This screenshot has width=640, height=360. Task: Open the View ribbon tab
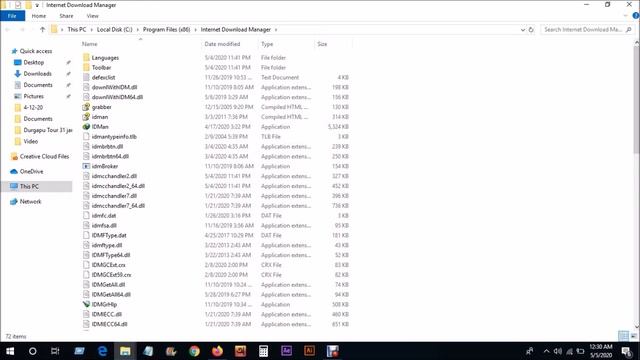pyautogui.click(x=93, y=16)
